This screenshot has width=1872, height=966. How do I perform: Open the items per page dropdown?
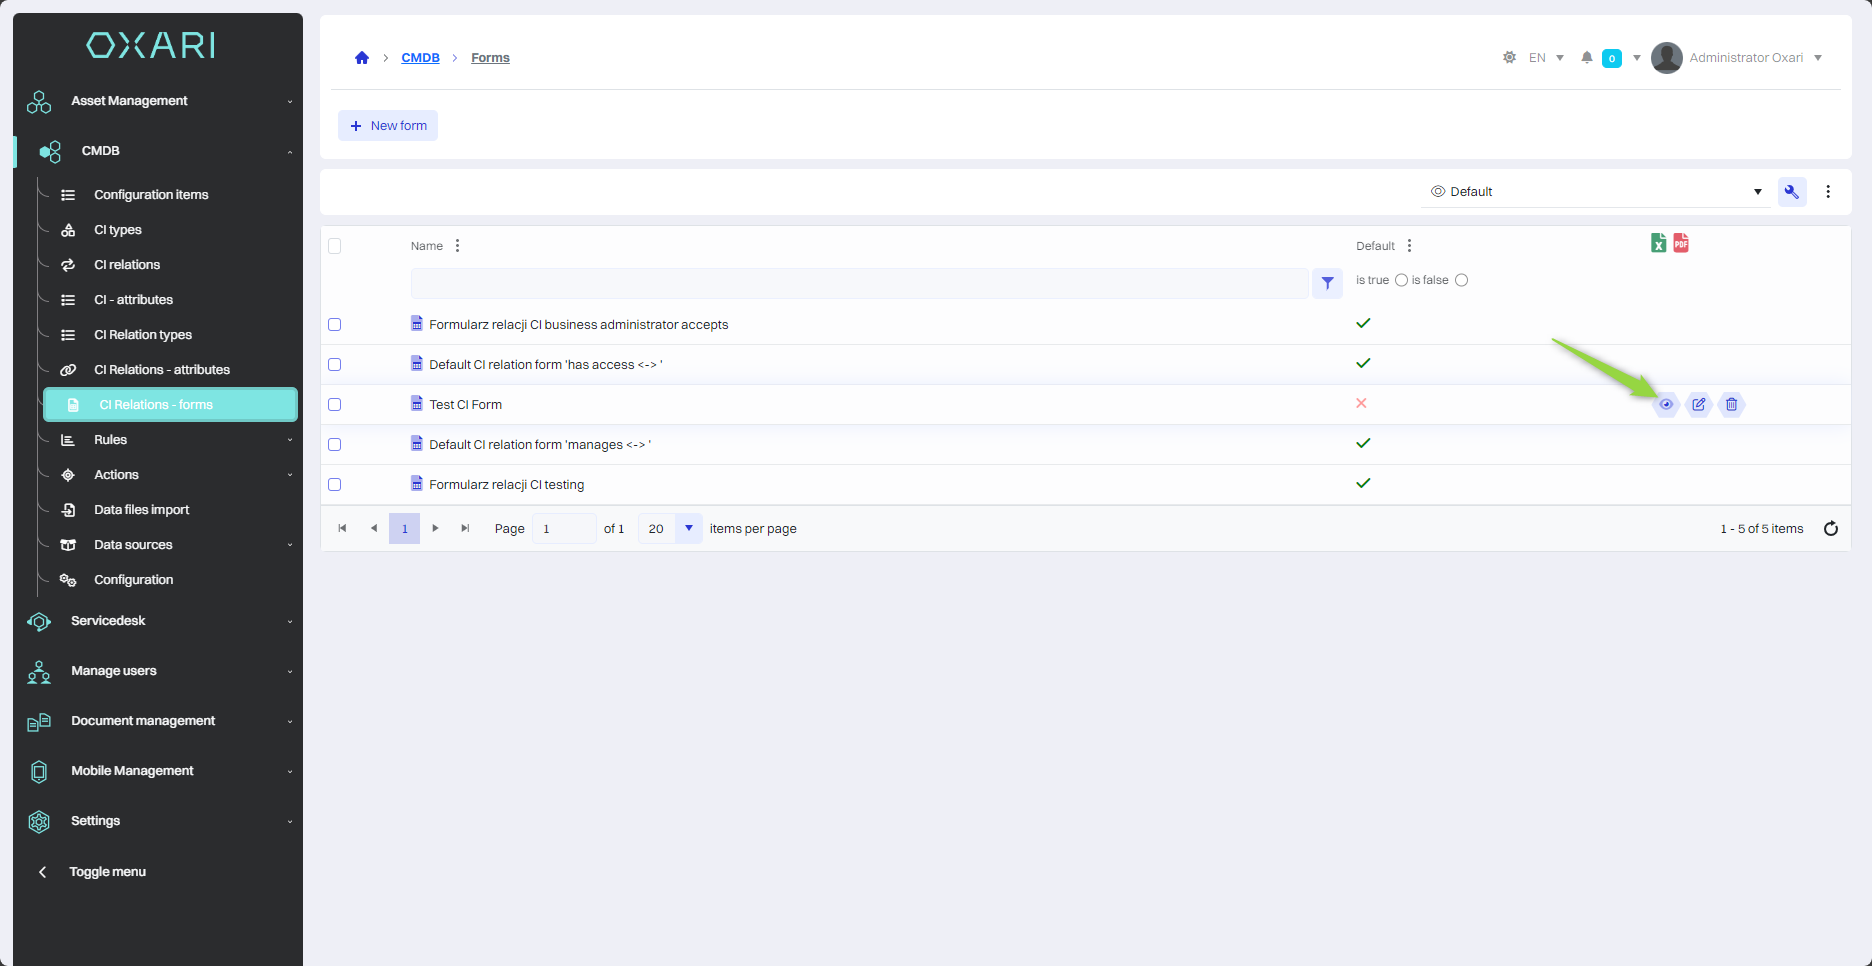(688, 529)
